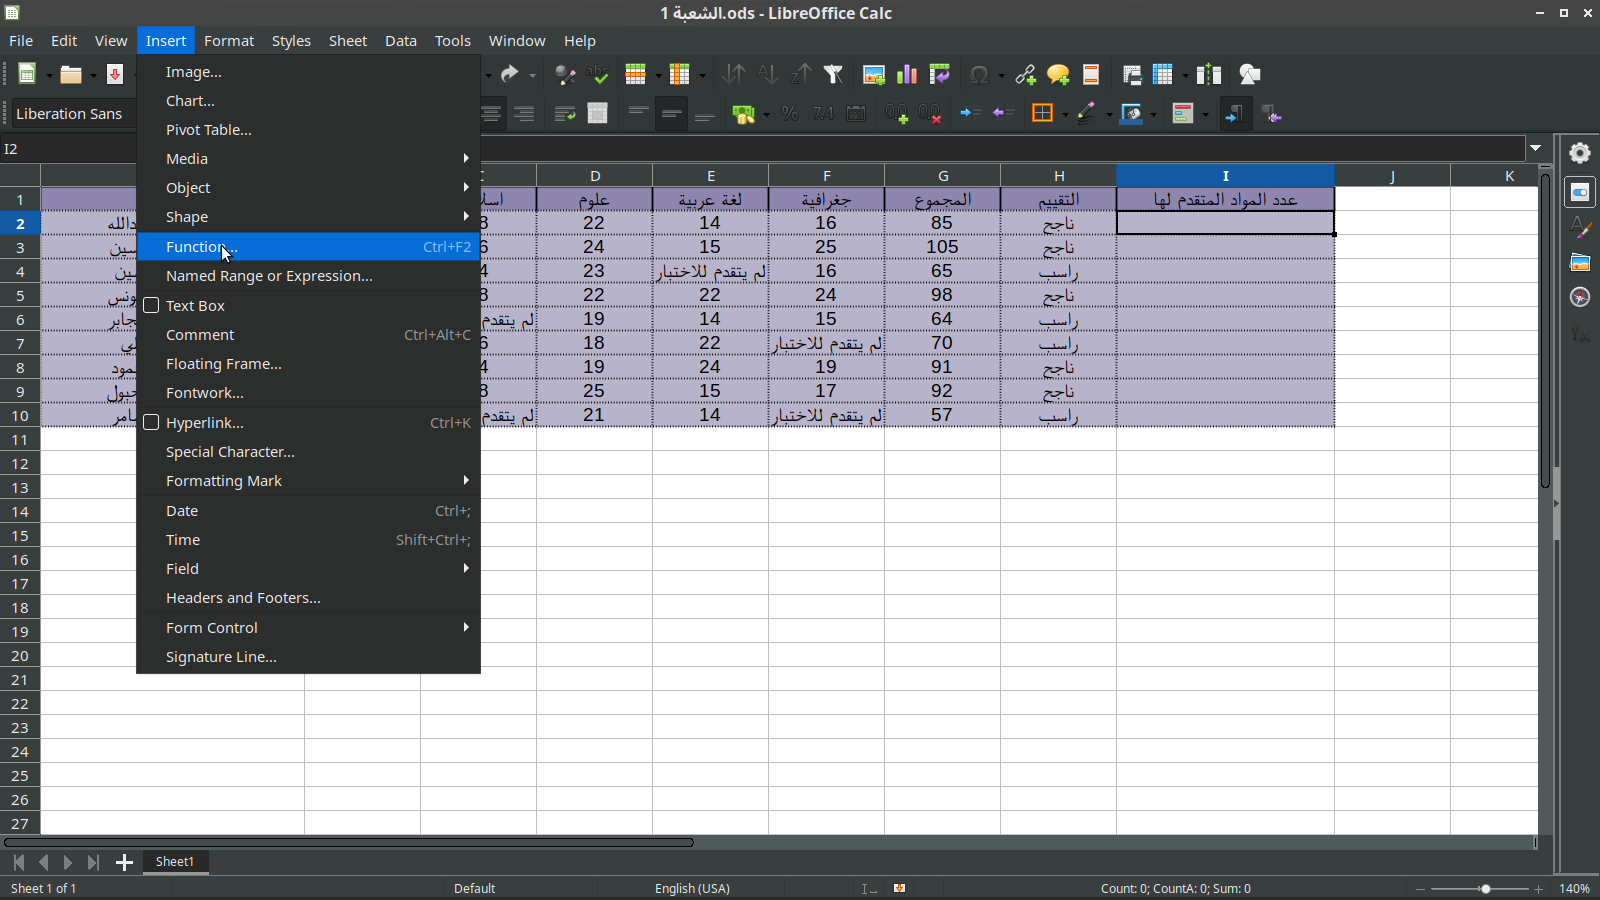Click the AutoFilter funnel icon

point(833,75)
